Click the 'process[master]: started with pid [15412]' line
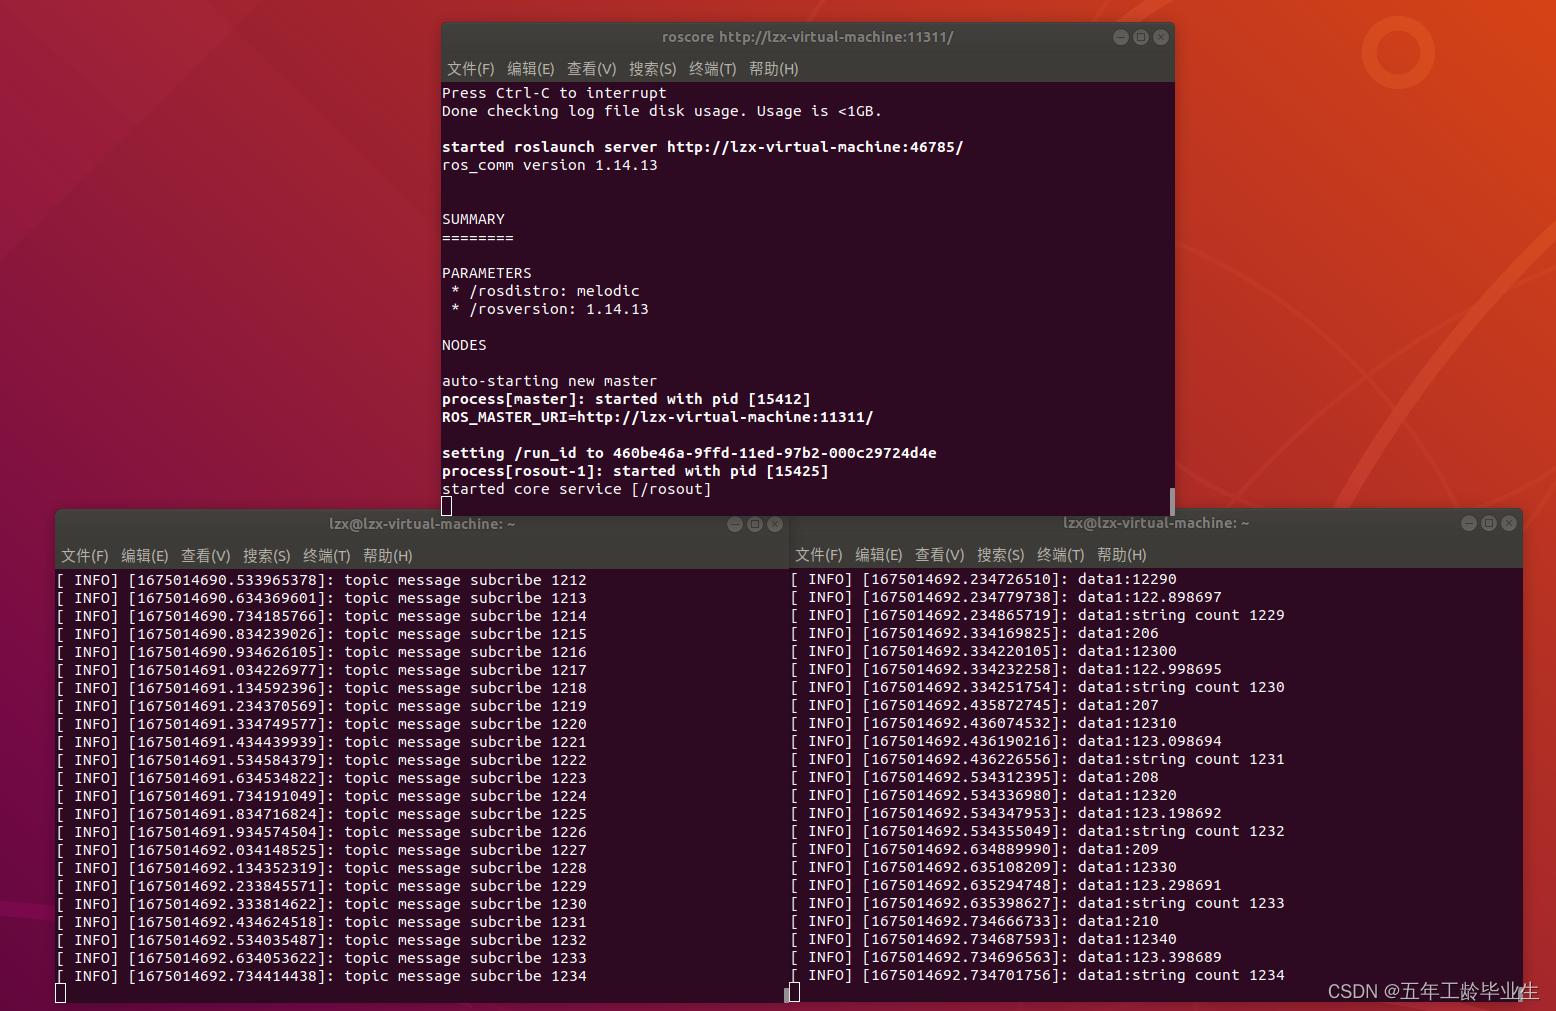 (x=626, y=399)
